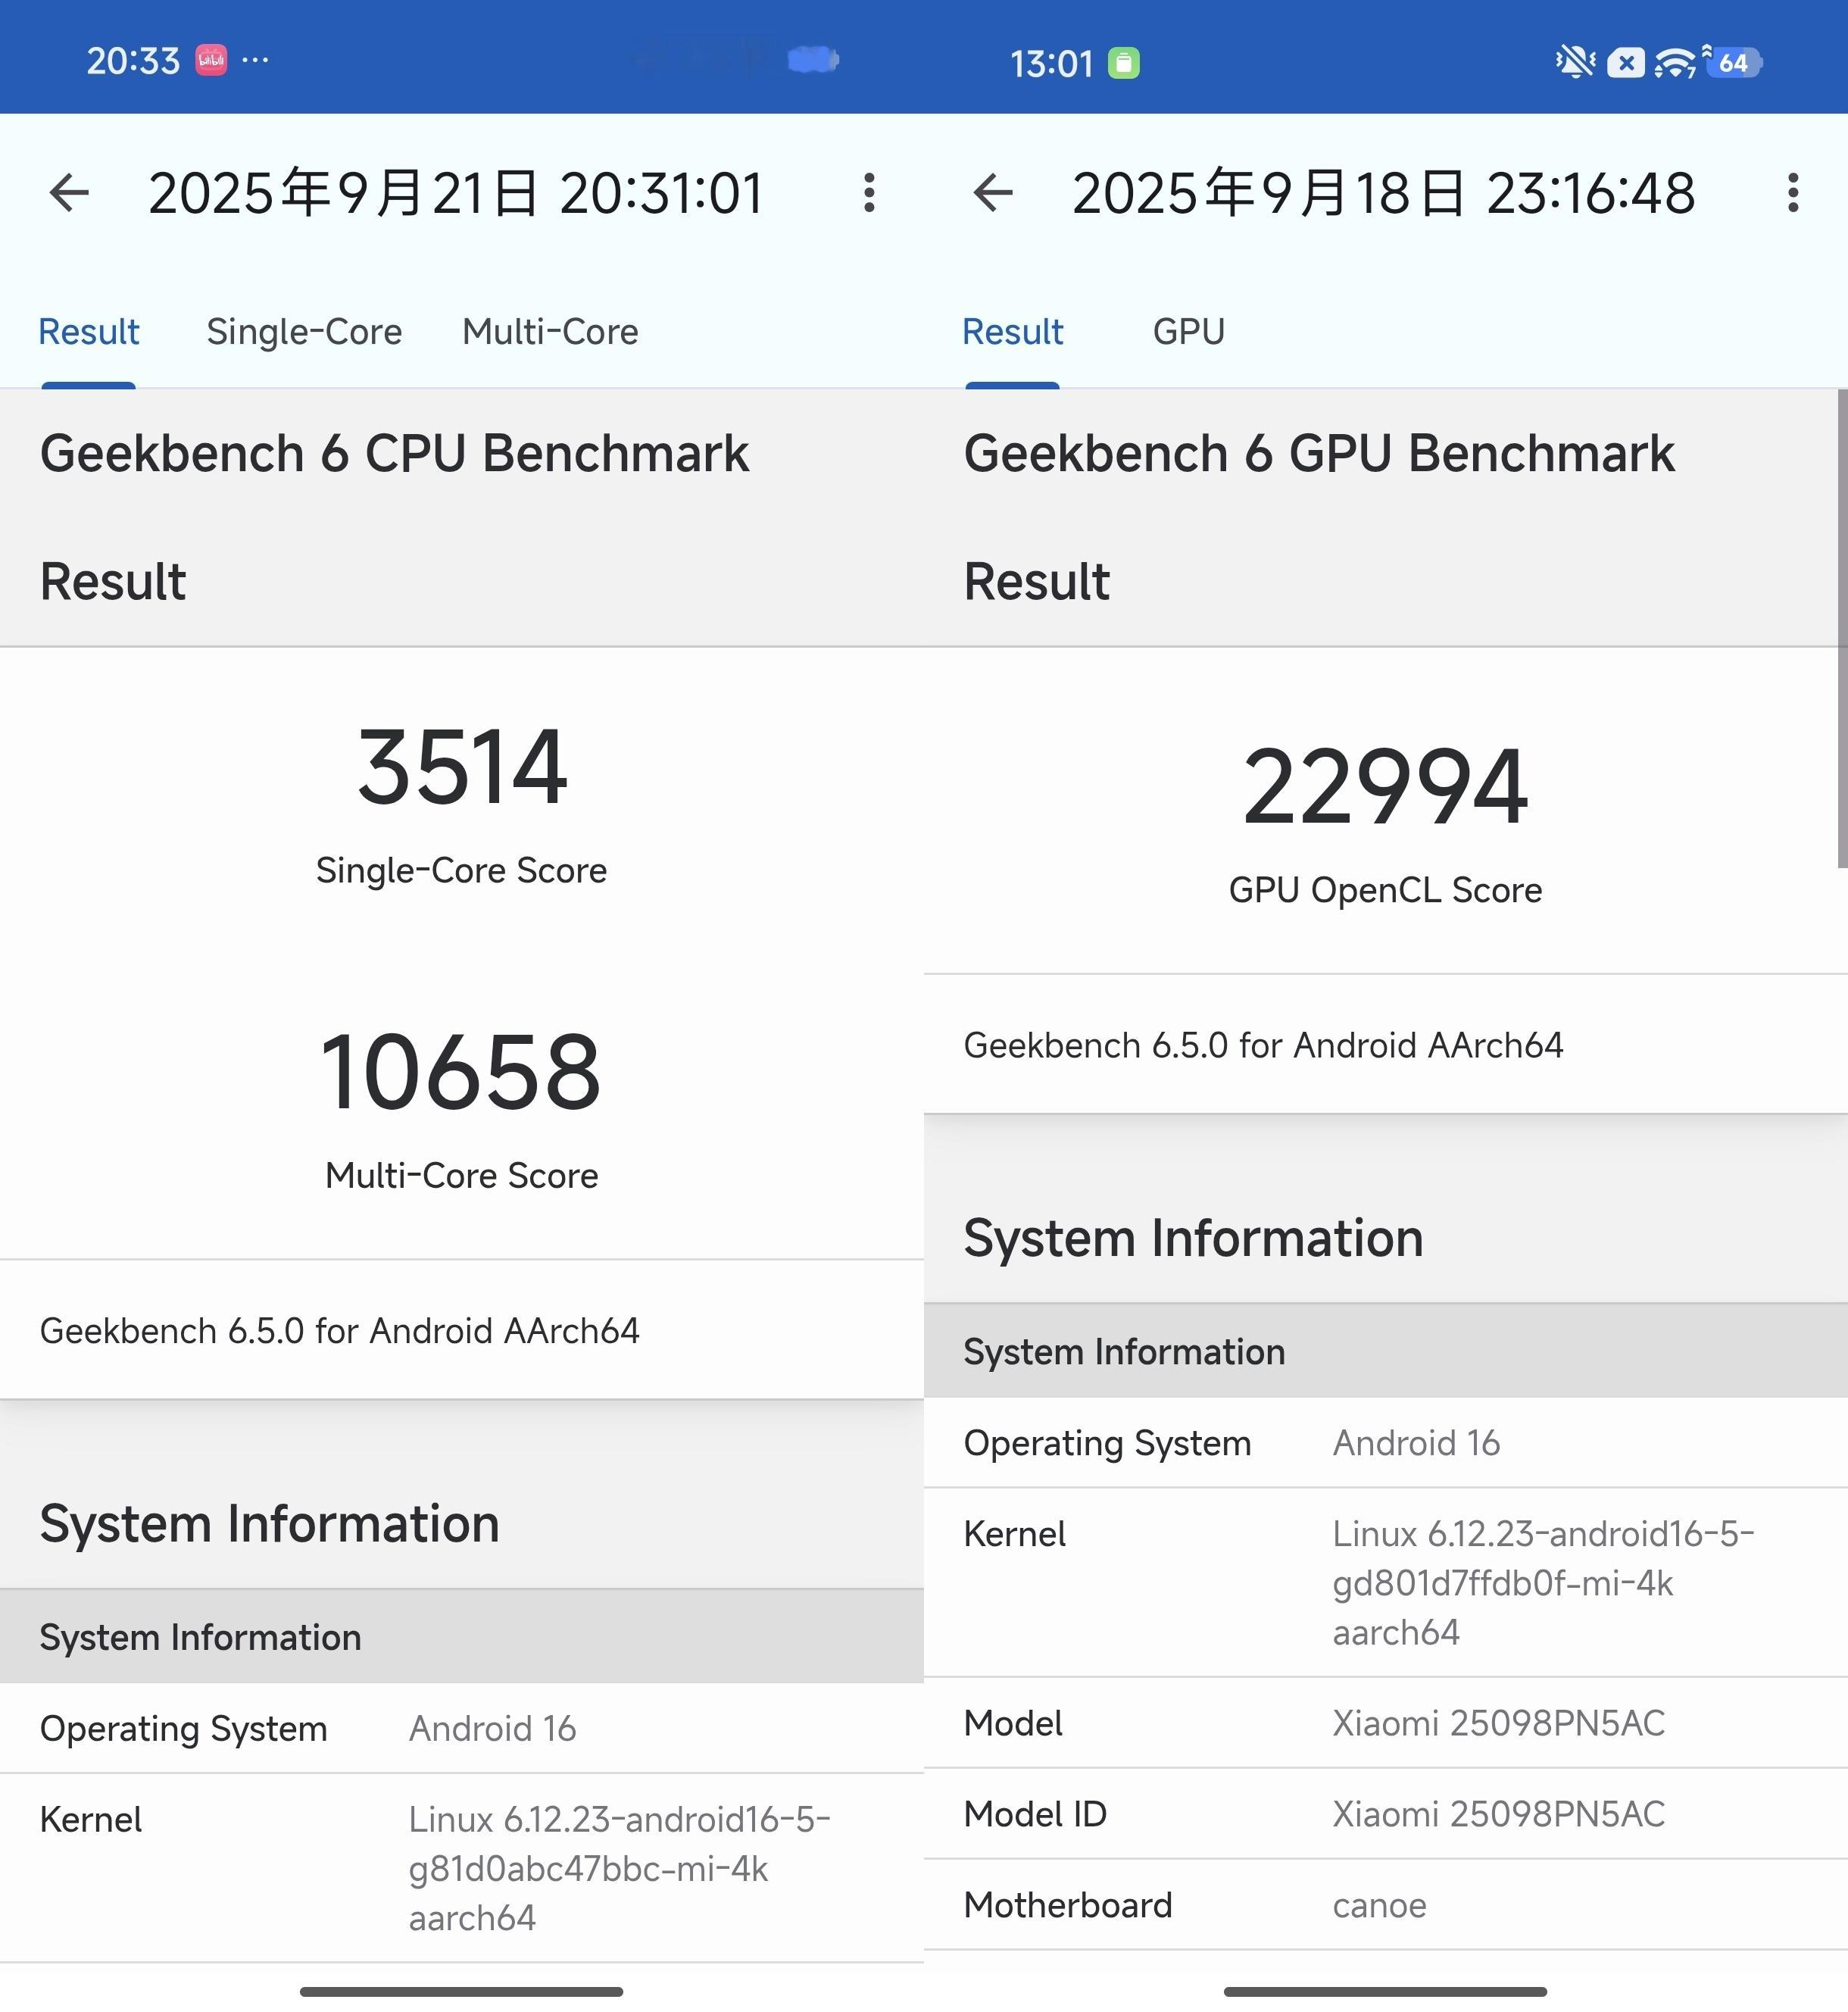
Task: Tap SIM error x icon in right status bar
Action: point(1626,63)
